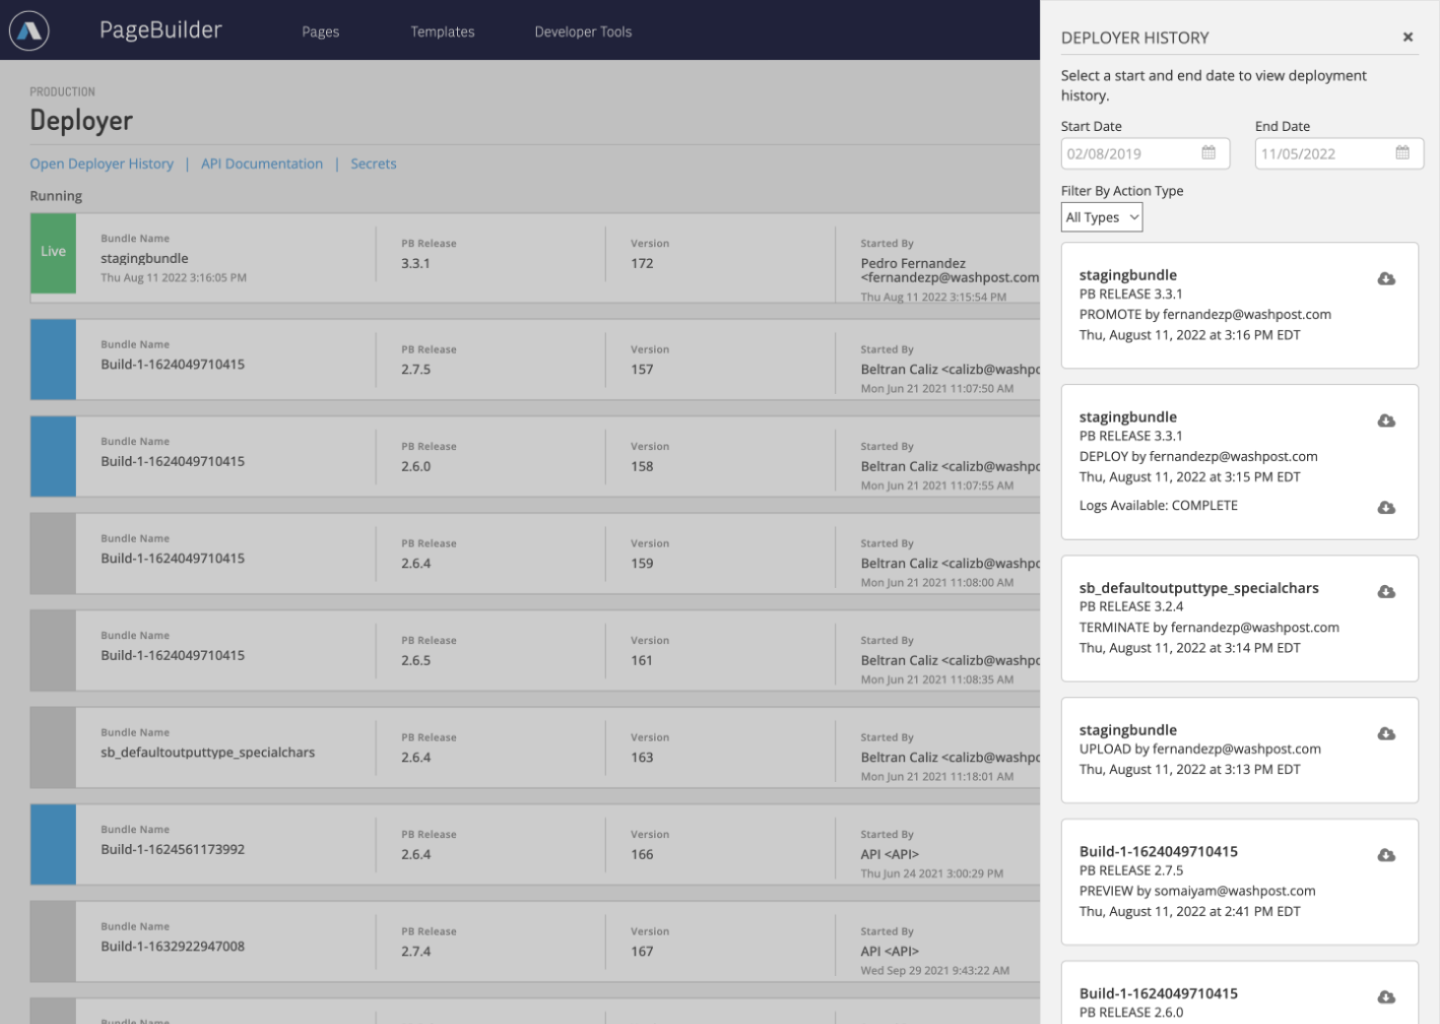
Task: Click the blue status block for version 166
Action: 53,845
